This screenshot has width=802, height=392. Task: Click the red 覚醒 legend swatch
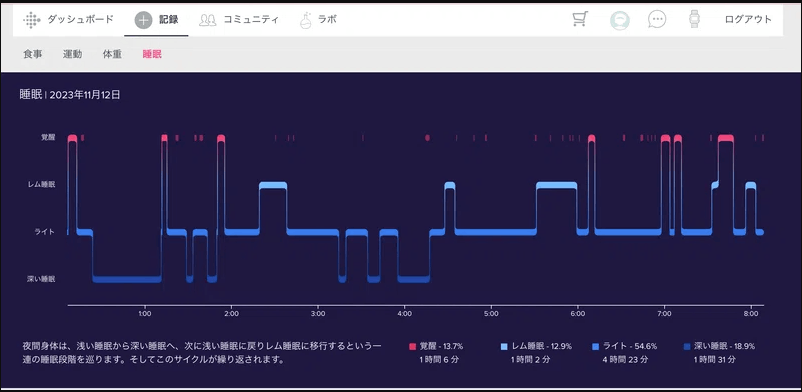[412, 347]
